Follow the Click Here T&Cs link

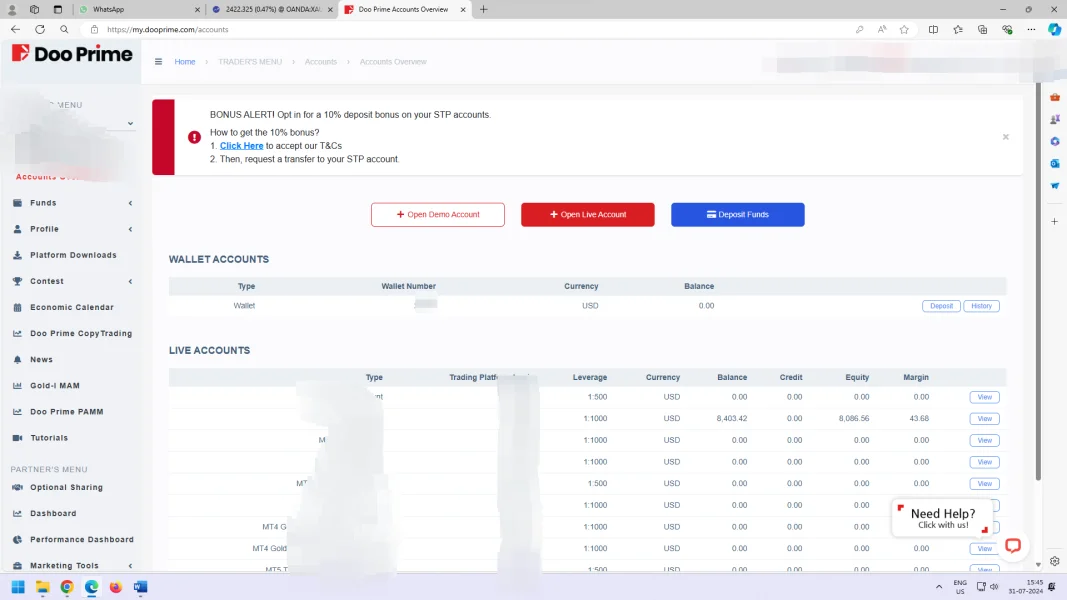click(x=241, y=146)
